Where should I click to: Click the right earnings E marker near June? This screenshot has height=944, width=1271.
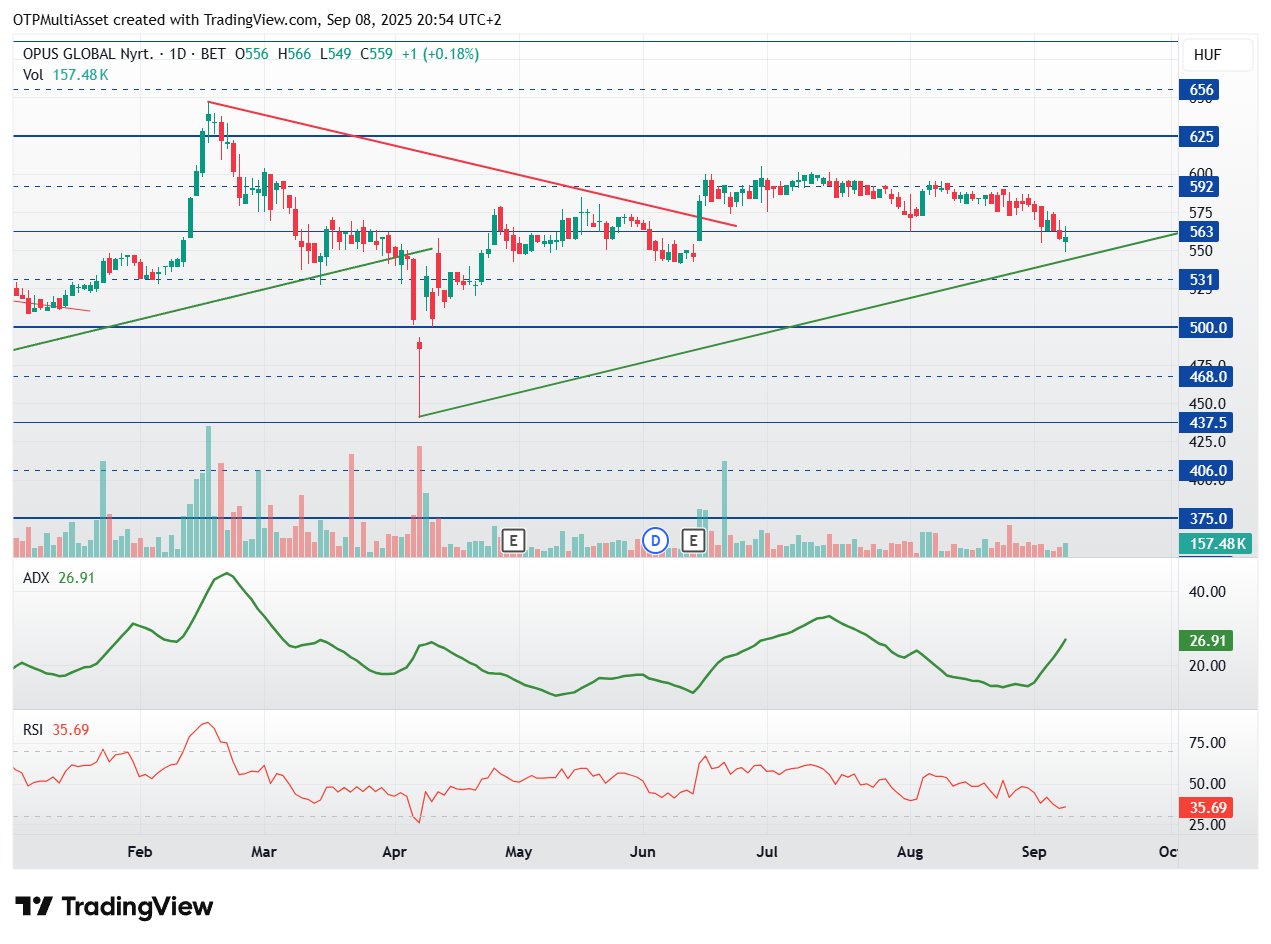coord(693,541)
